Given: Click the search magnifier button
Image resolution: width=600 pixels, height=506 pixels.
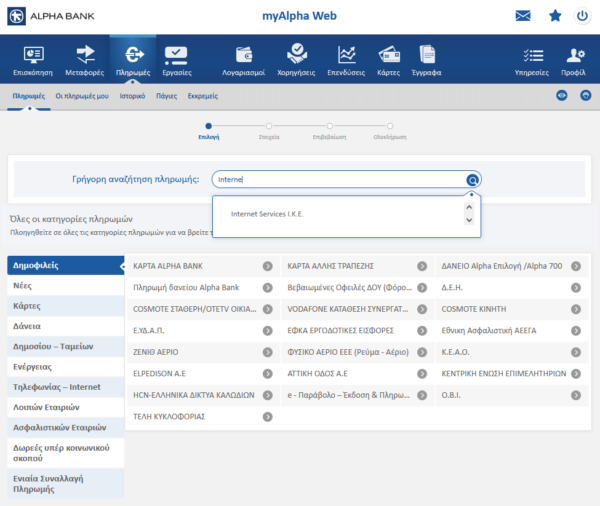Looking at the screenshot, I should pos(472,180).
